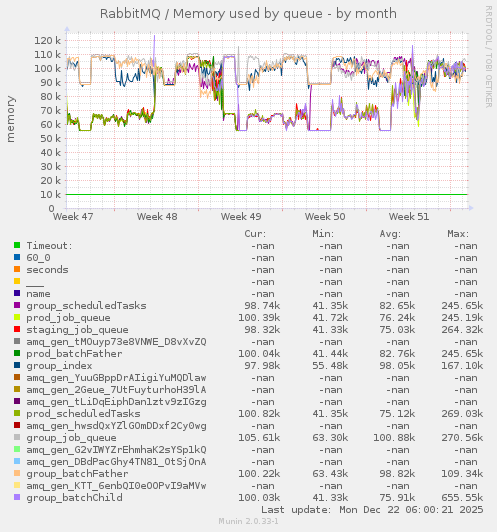Click the 98.74k current value of group_scheduledTasks
Screen dimensions: 497x532
[262, 306]
